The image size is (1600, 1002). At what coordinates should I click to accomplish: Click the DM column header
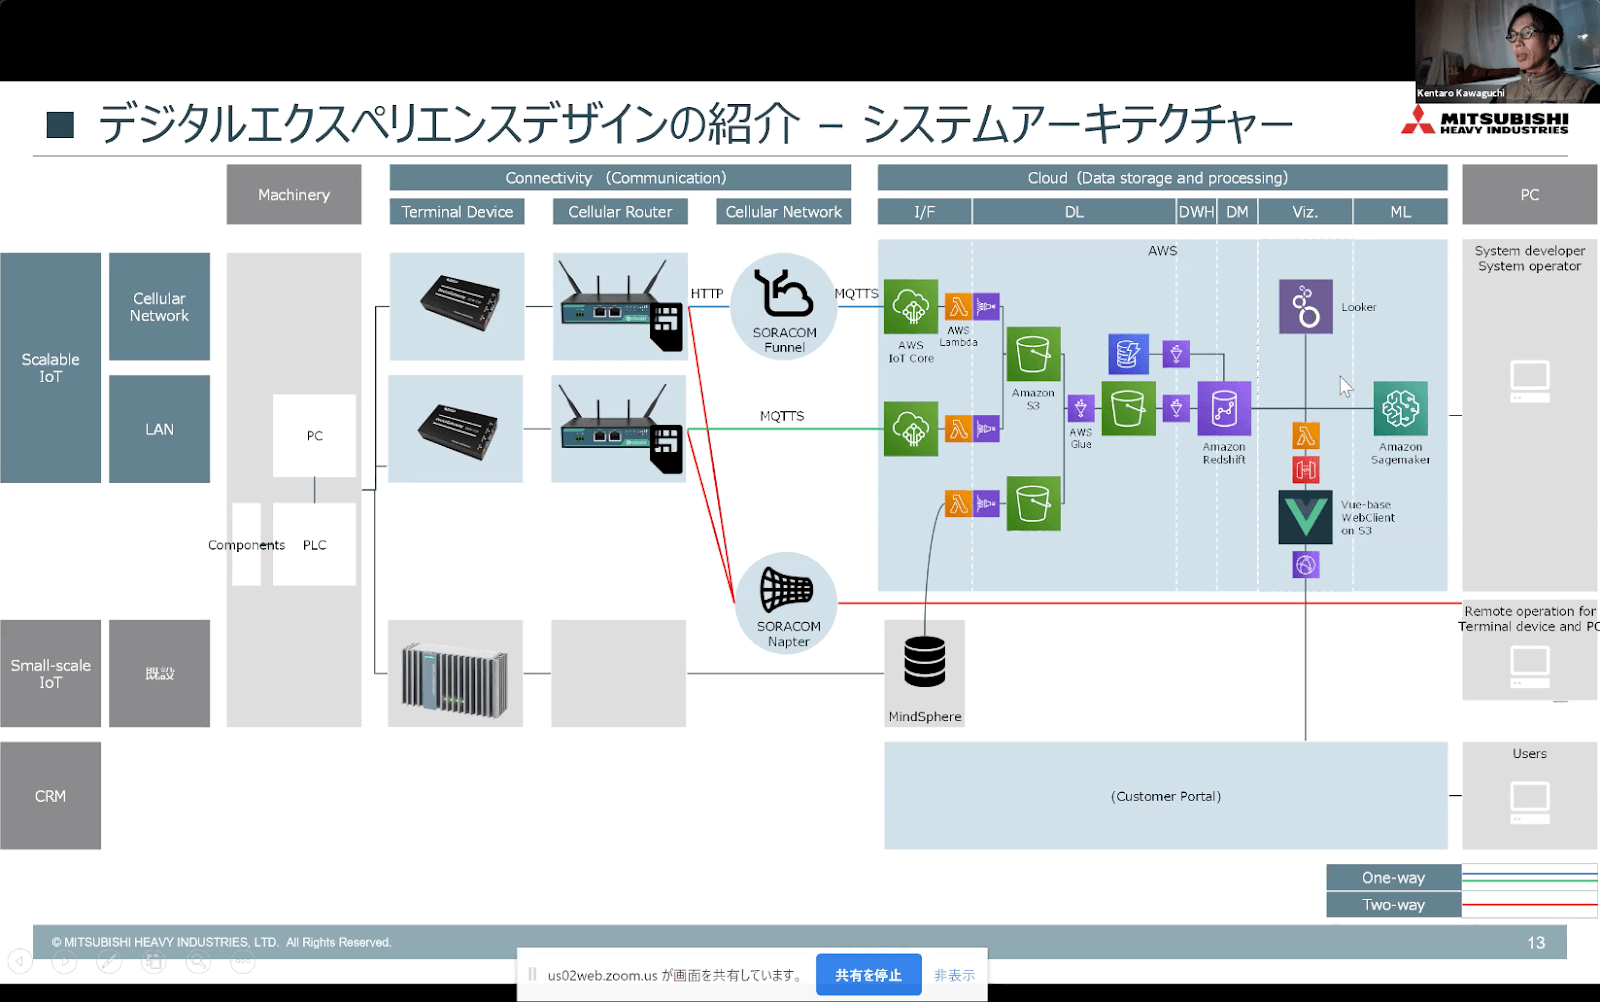coord(1237,212)
